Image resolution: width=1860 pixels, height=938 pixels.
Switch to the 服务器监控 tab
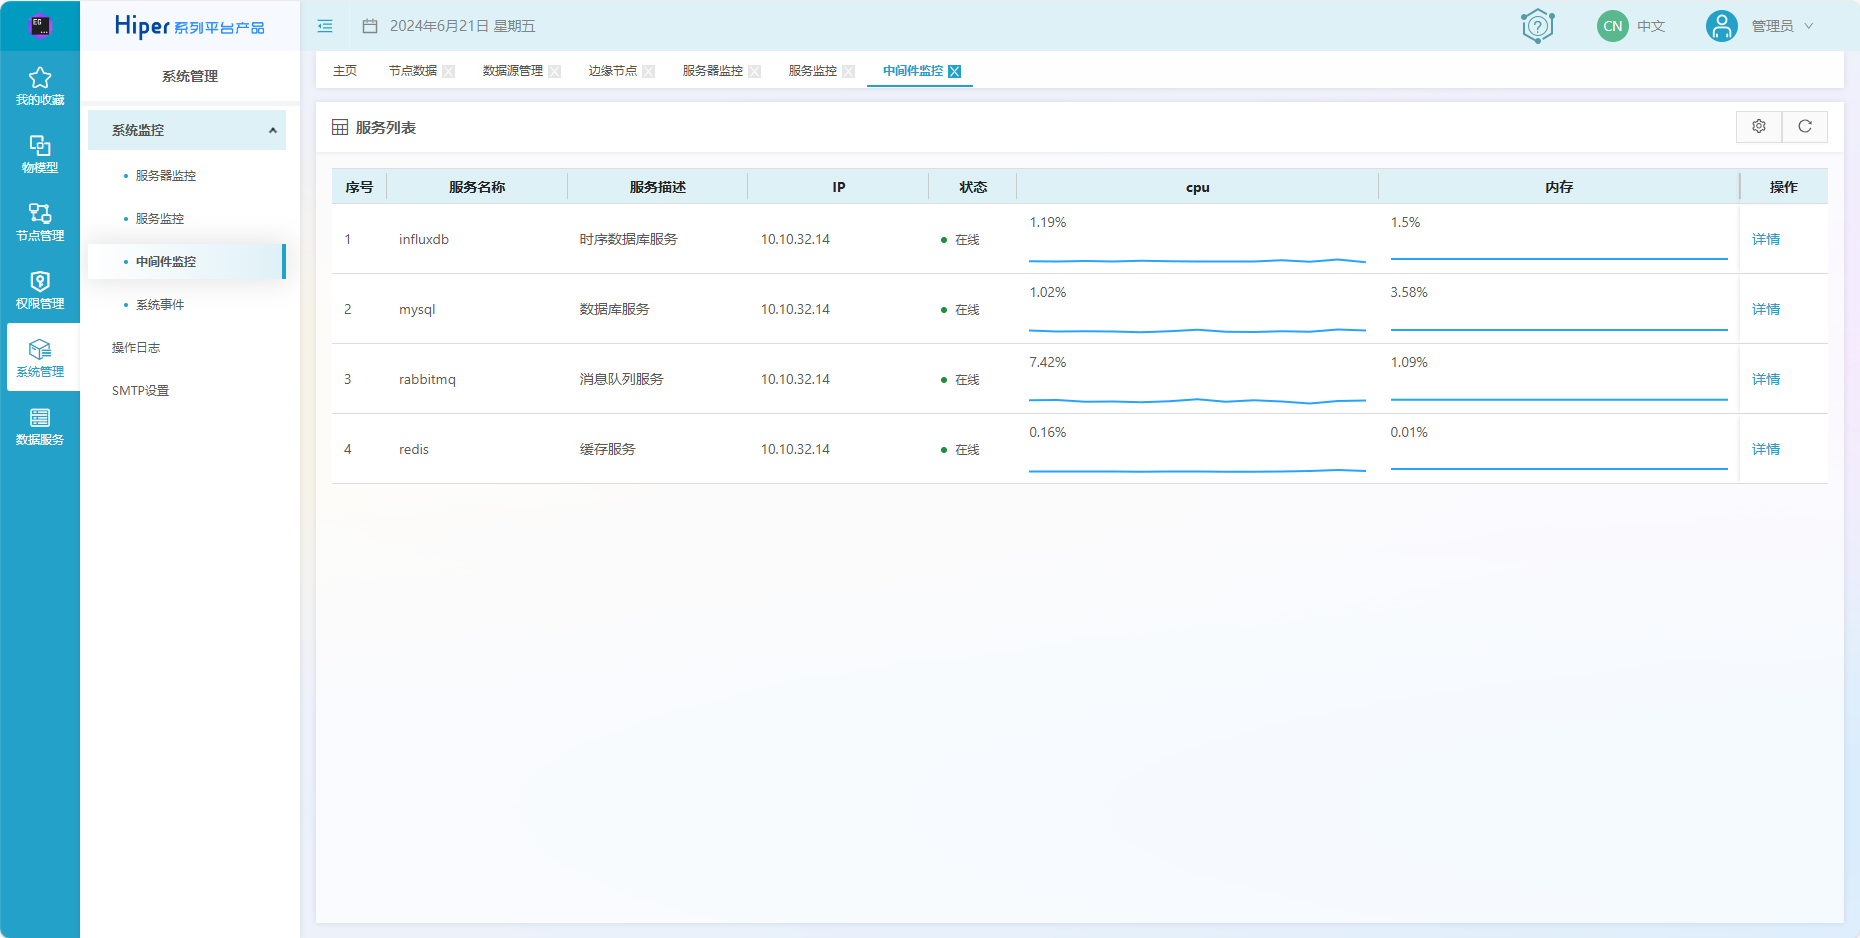pyautogui.click(x=713, y=71)
